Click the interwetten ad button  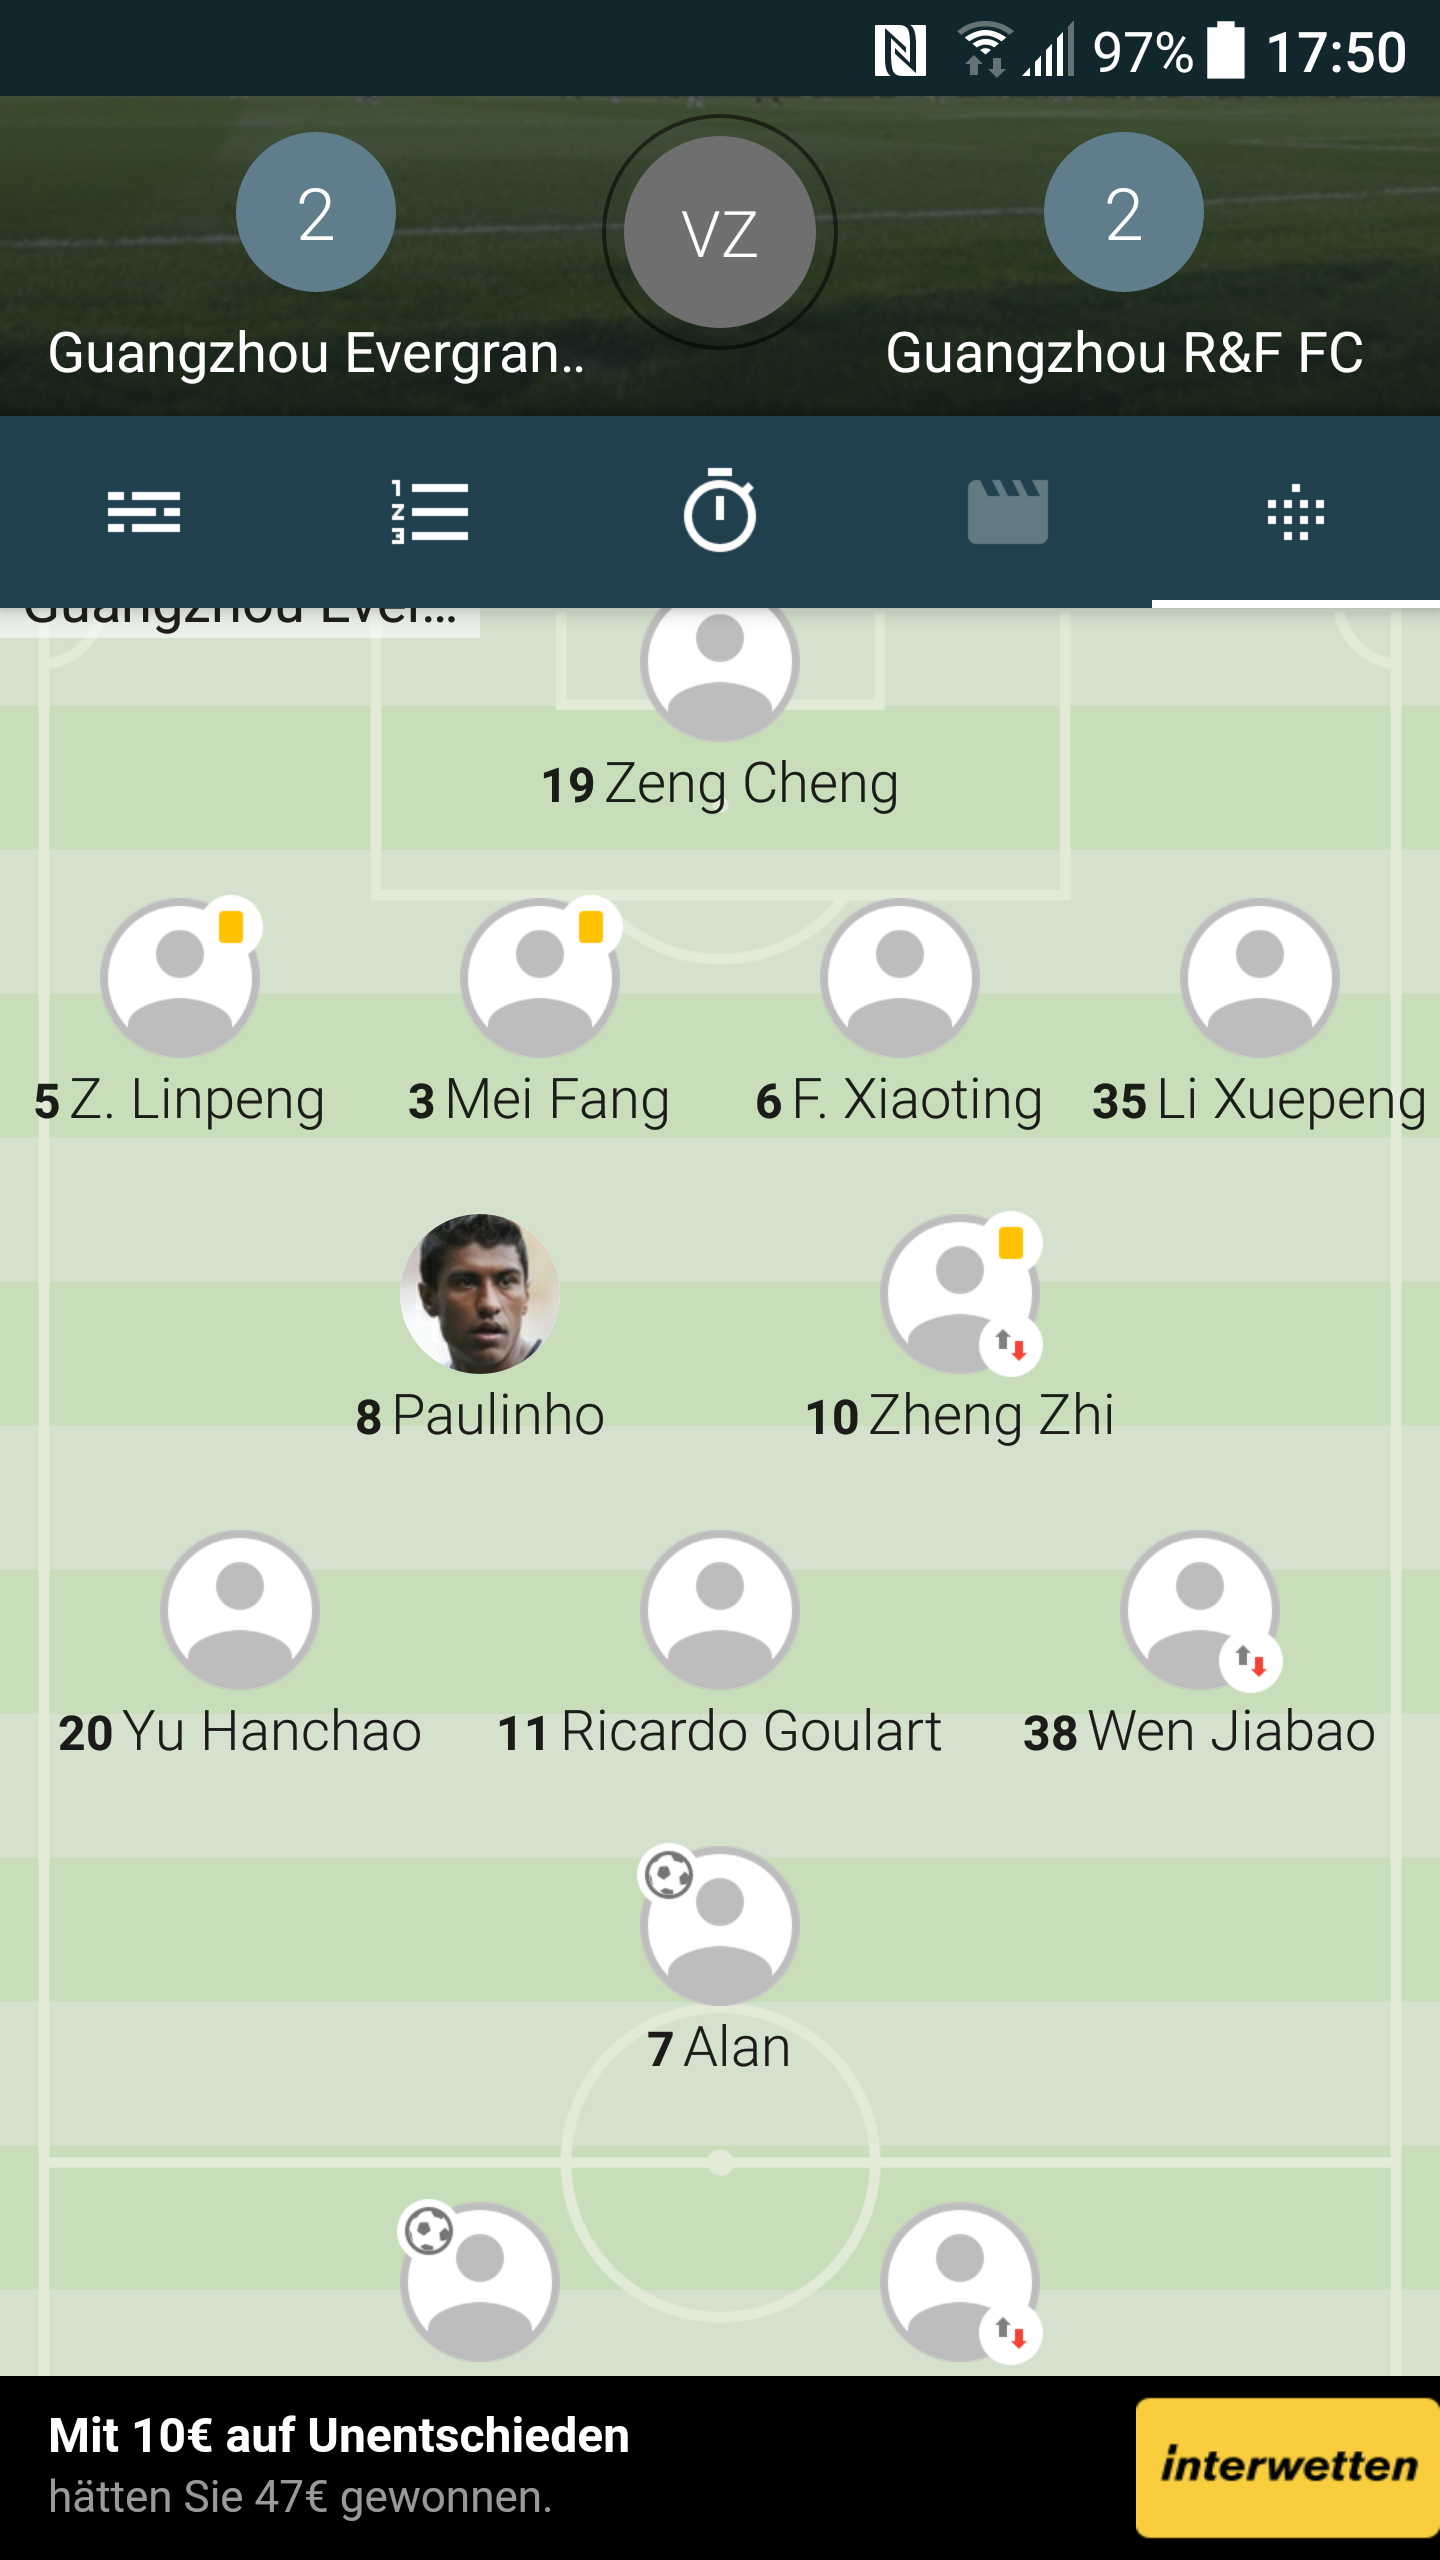(x=1288, y=2467)
